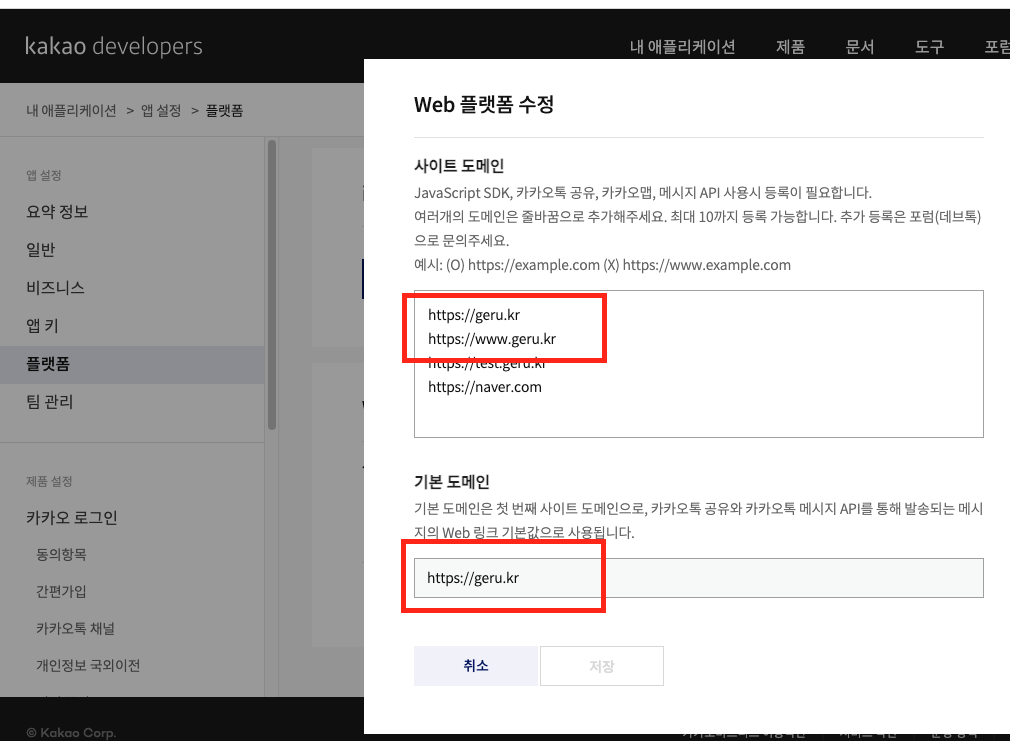Click 앱 설정 breadcrumb link
Image resolution: width=1010 pixels, height=741 pixels.
point(161,111)
